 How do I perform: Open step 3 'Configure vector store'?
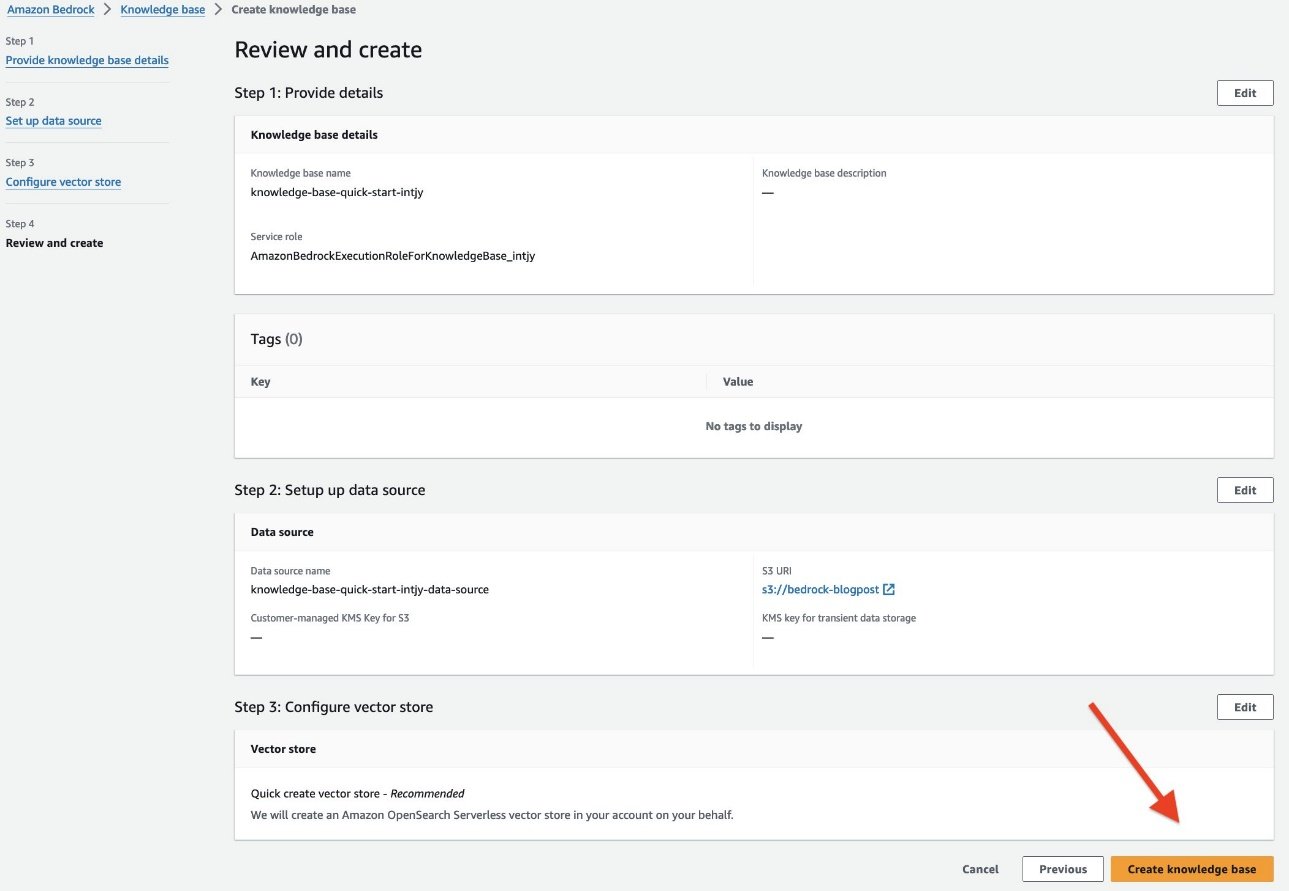(x=63, y=182)
